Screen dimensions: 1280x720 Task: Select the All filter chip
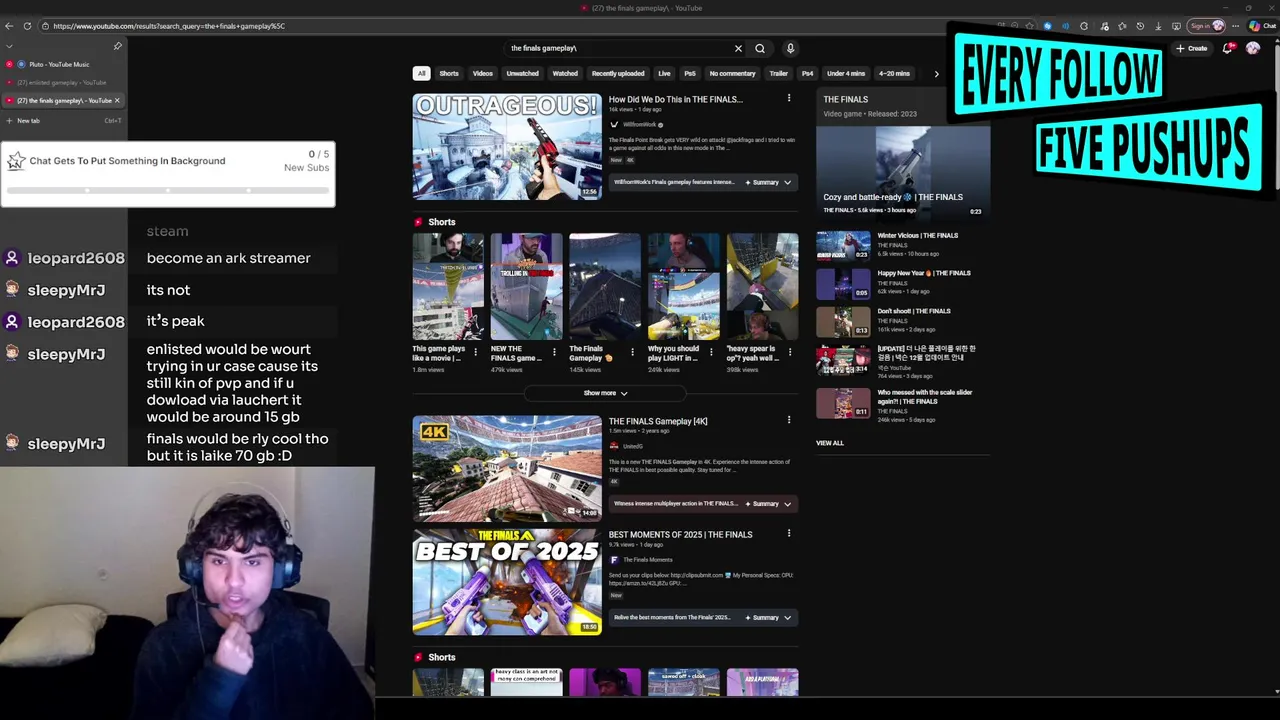pyautogui.click(x=422, y=73)
